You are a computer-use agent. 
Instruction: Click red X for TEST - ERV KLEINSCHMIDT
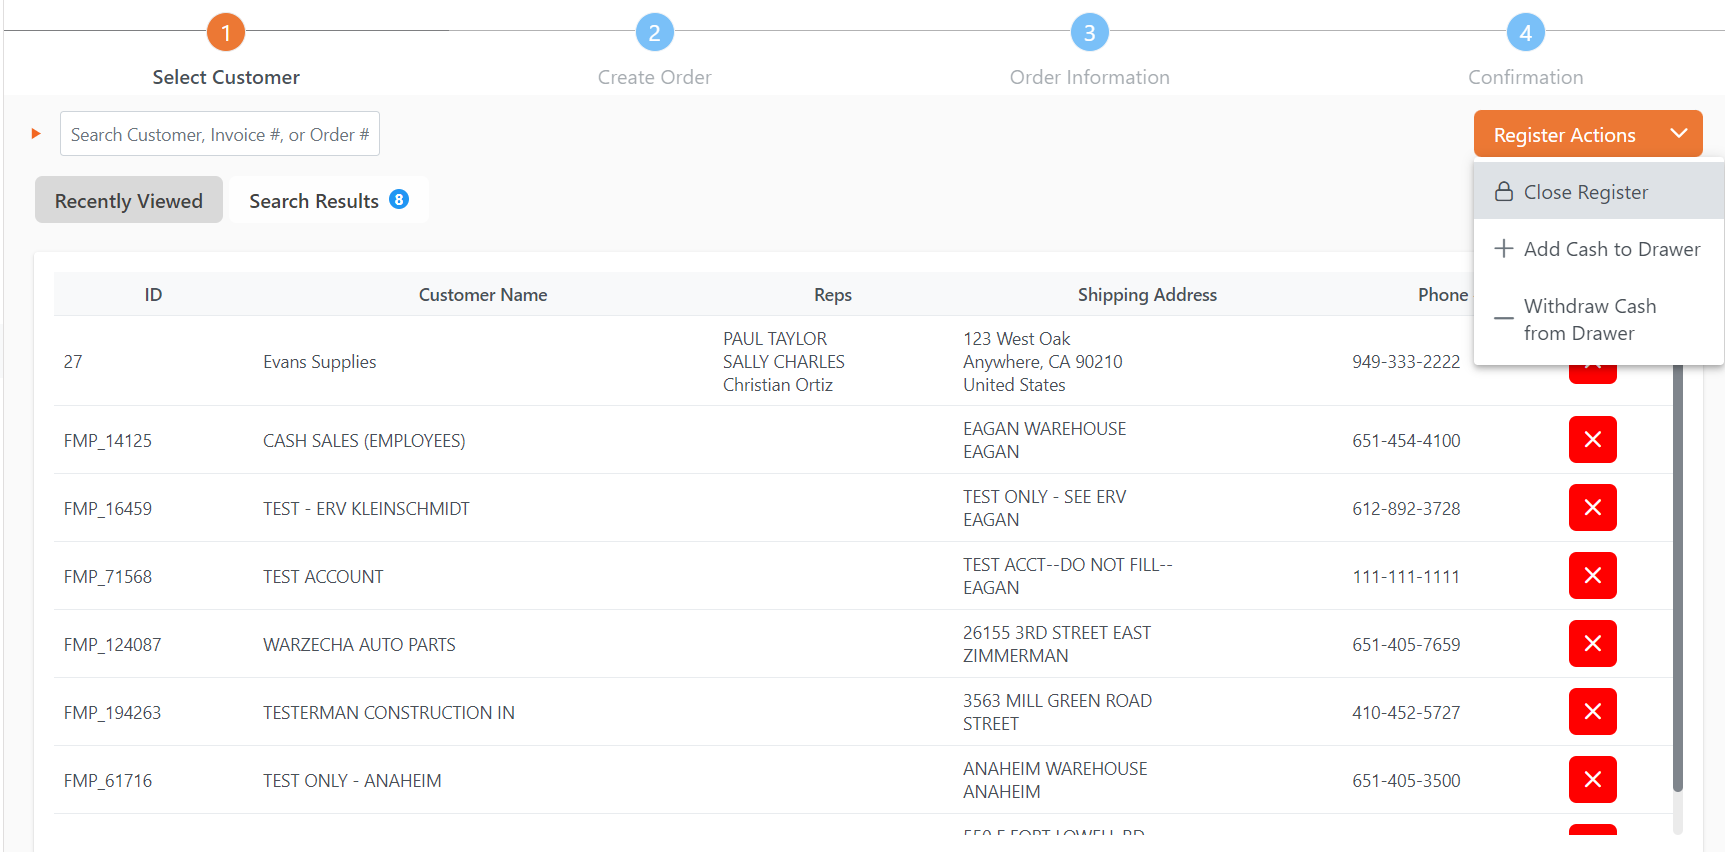pyautogui.click(x=1592, y=508)
